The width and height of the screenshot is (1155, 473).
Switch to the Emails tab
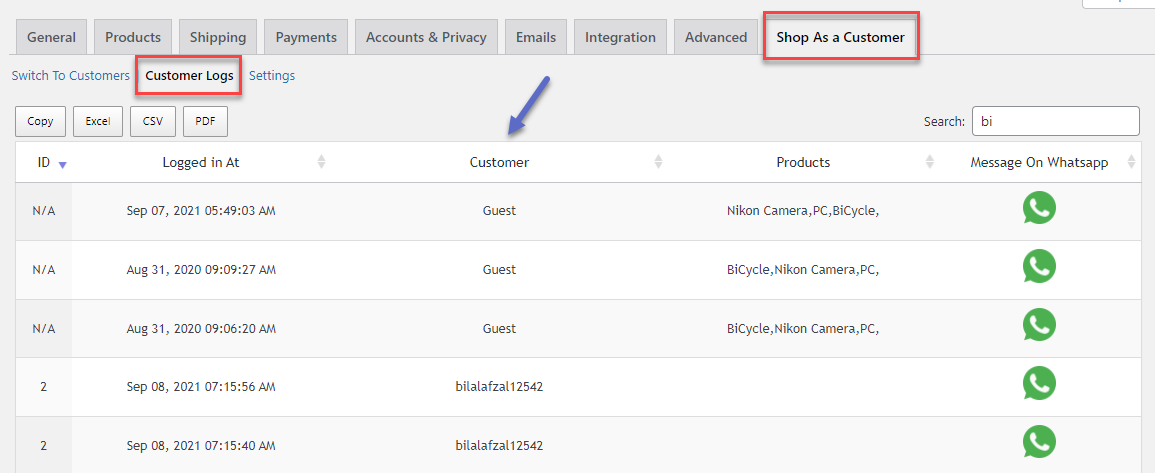(536, 37)
